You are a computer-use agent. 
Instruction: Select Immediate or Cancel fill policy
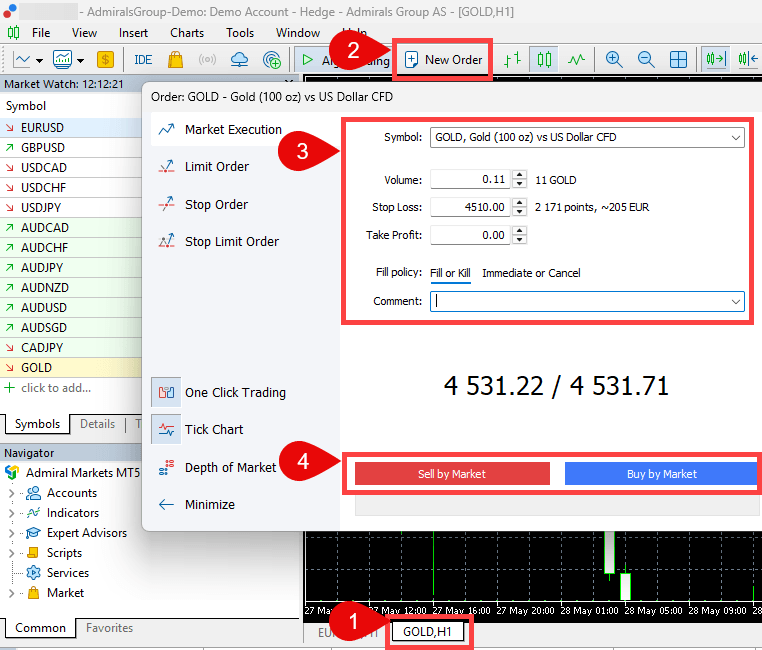(x=531, y=273)
